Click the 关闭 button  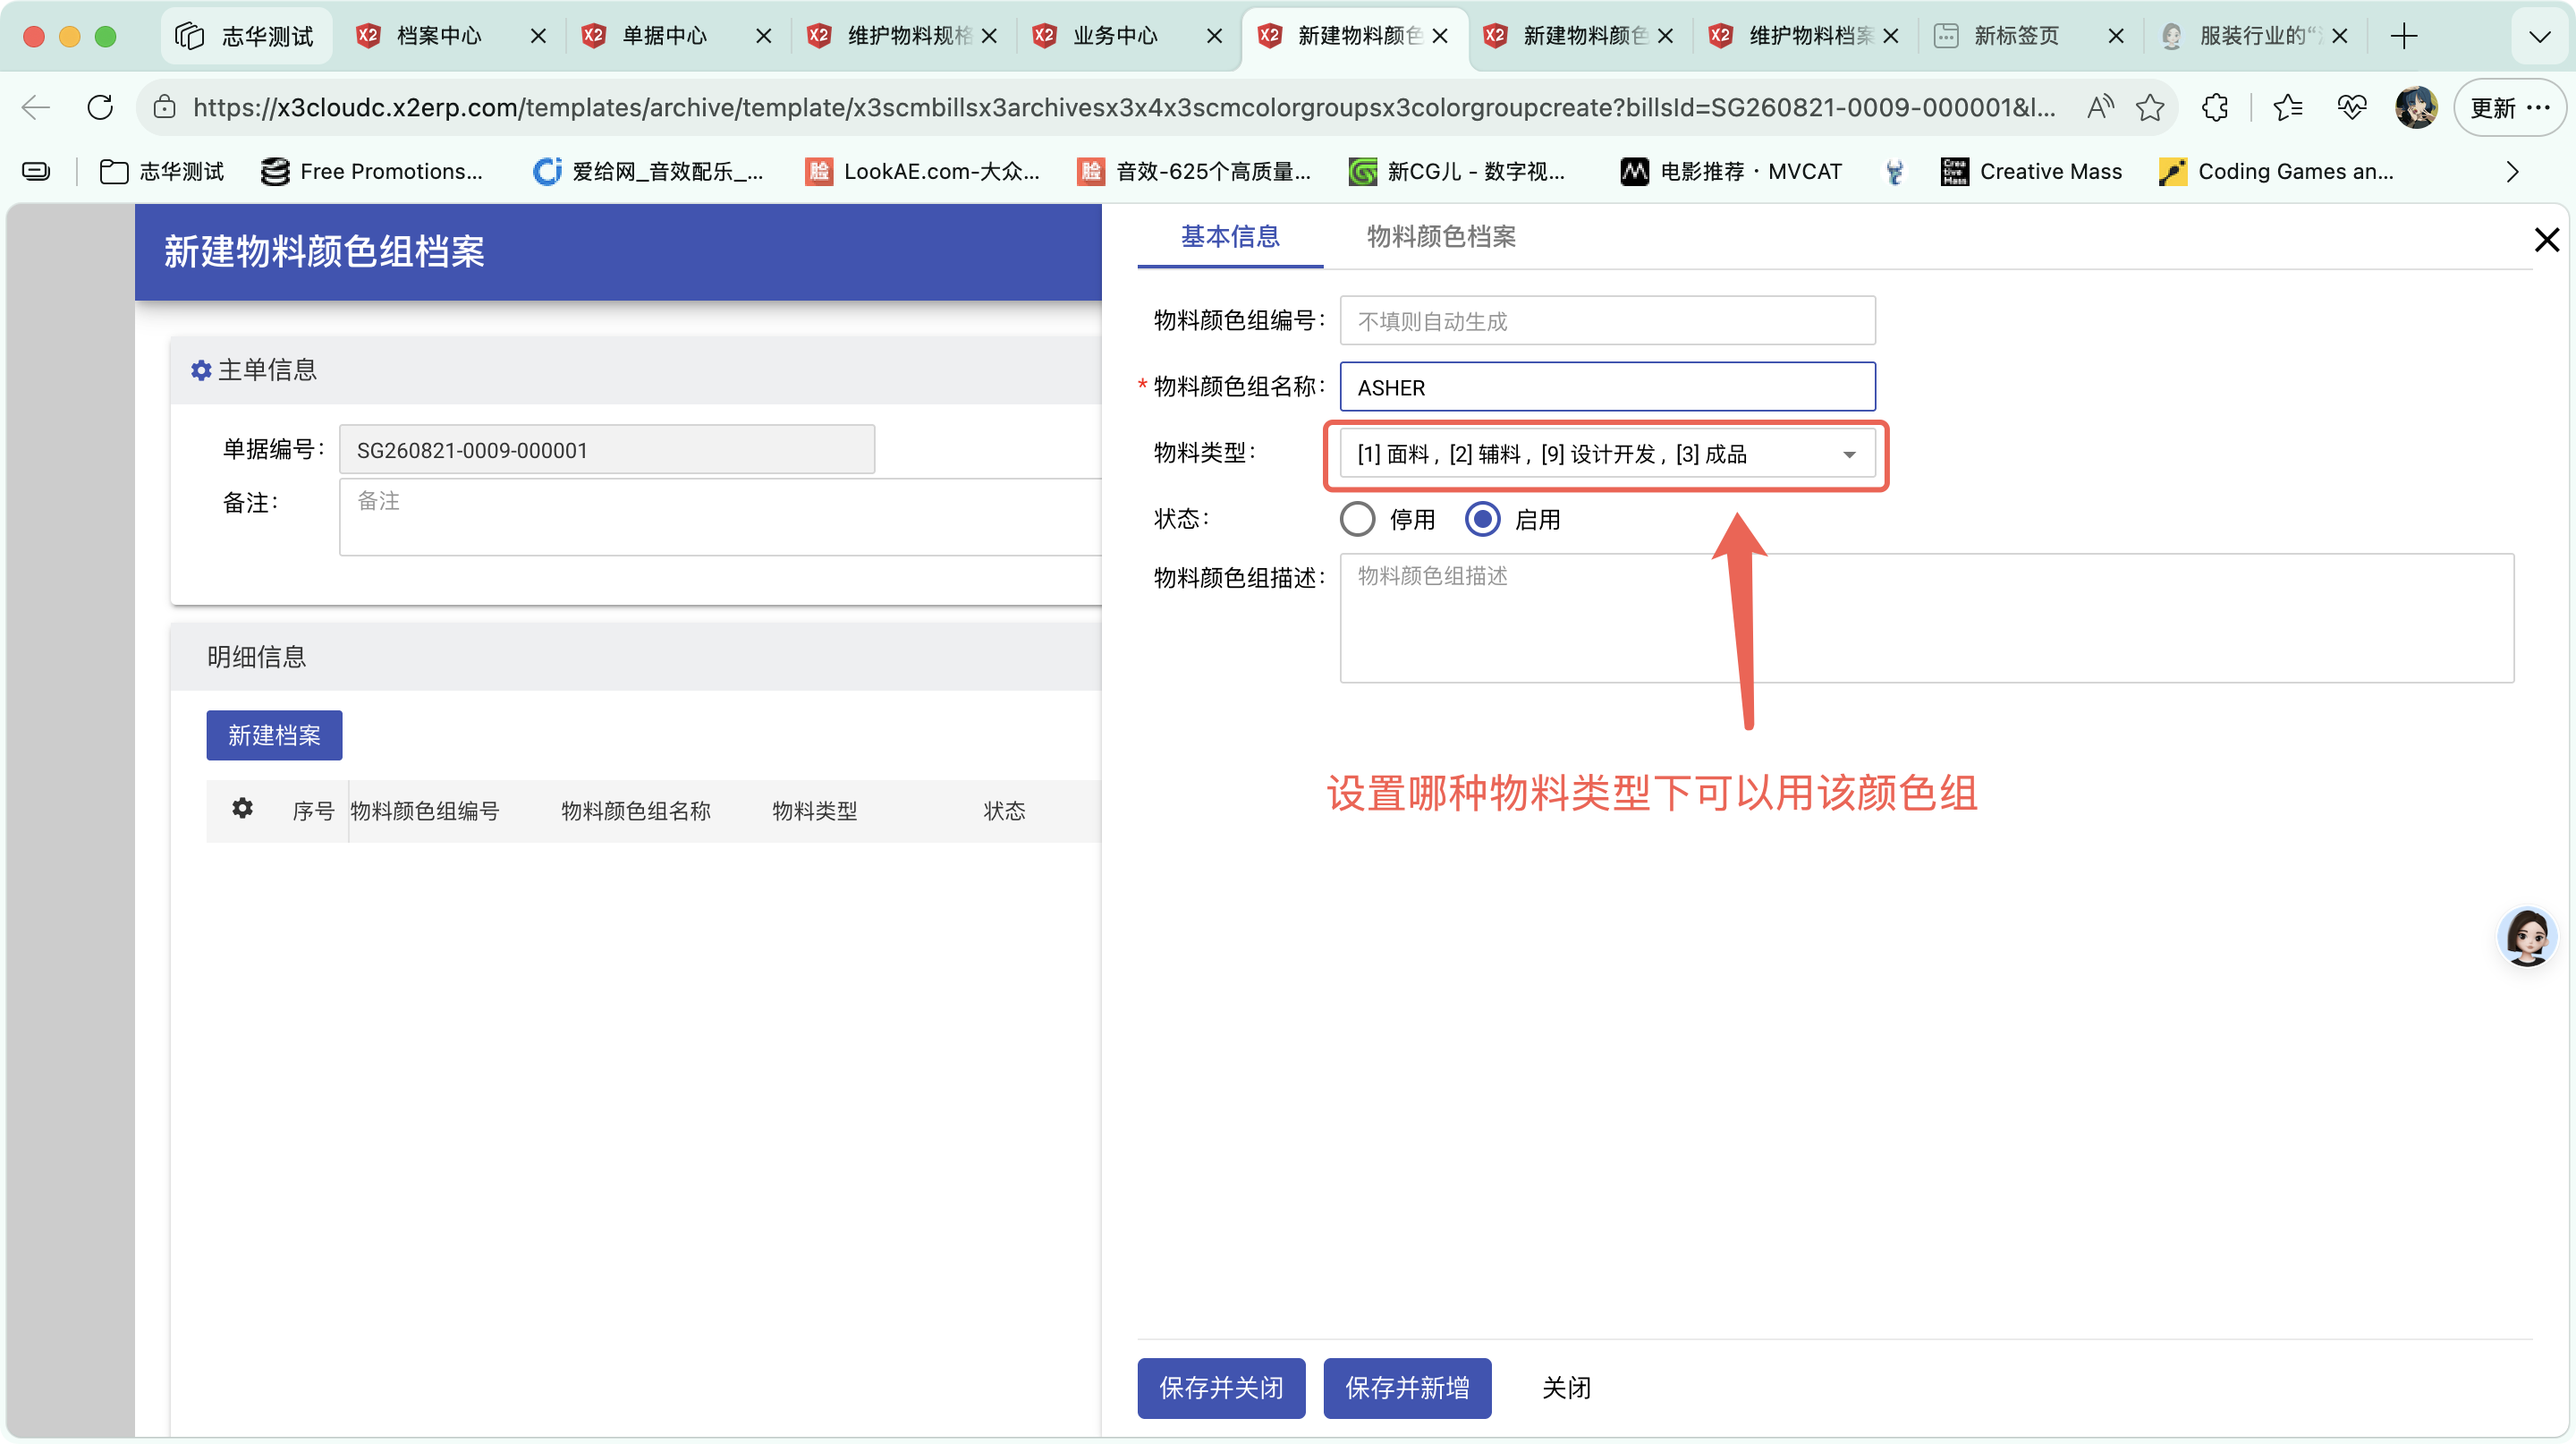coord(1566,1387)
